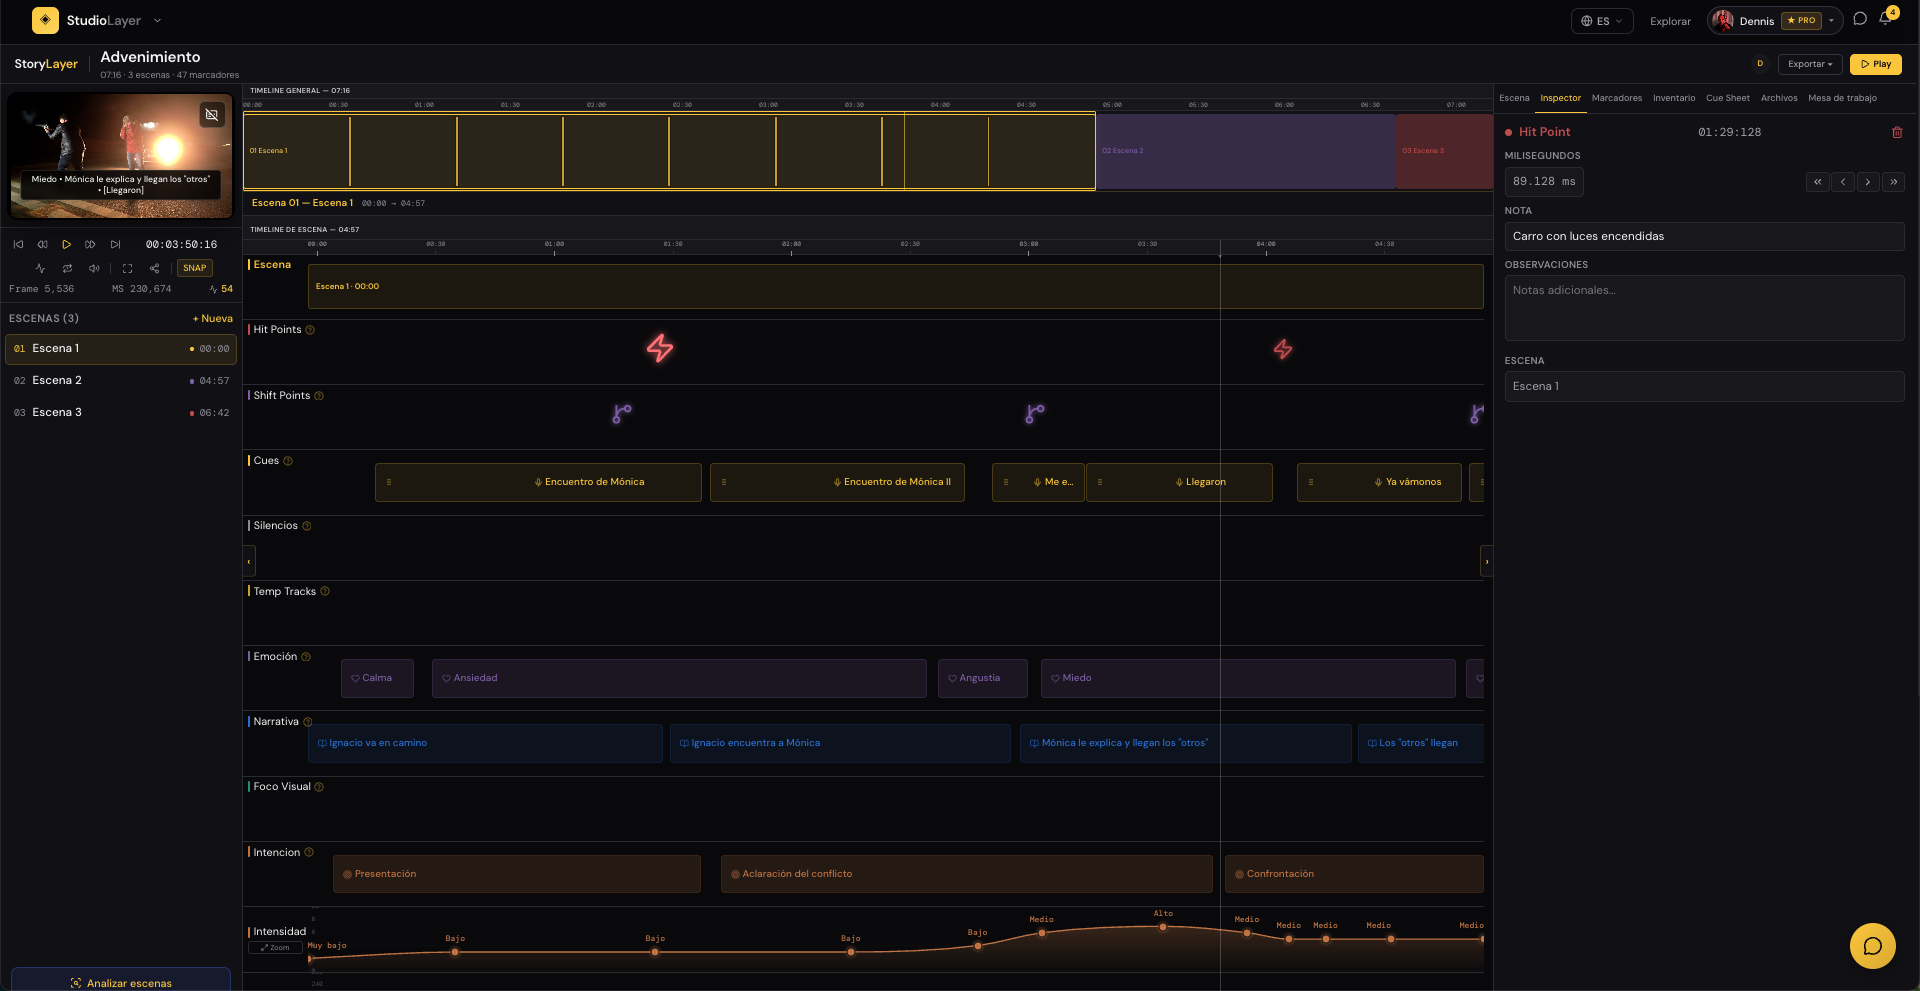This screenshot has width=1920, height=991.
Task: Select the large red hit point marker
Action: (660, 348)
